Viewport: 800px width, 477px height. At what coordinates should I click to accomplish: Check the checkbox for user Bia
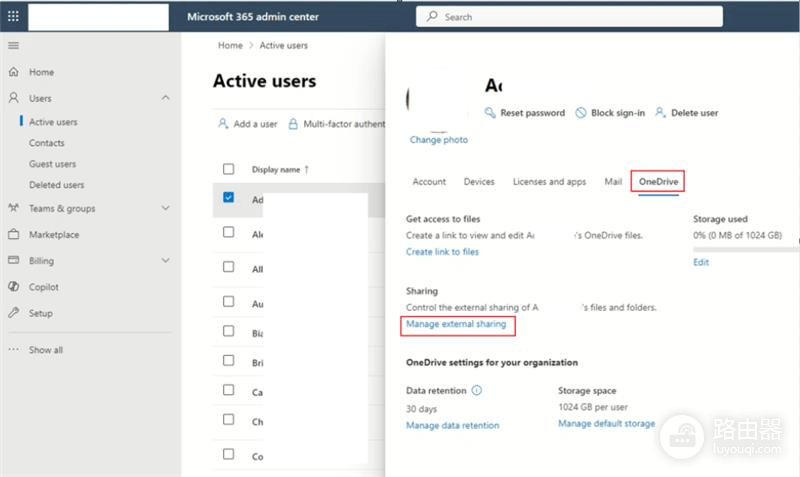(x=229, y=331)
